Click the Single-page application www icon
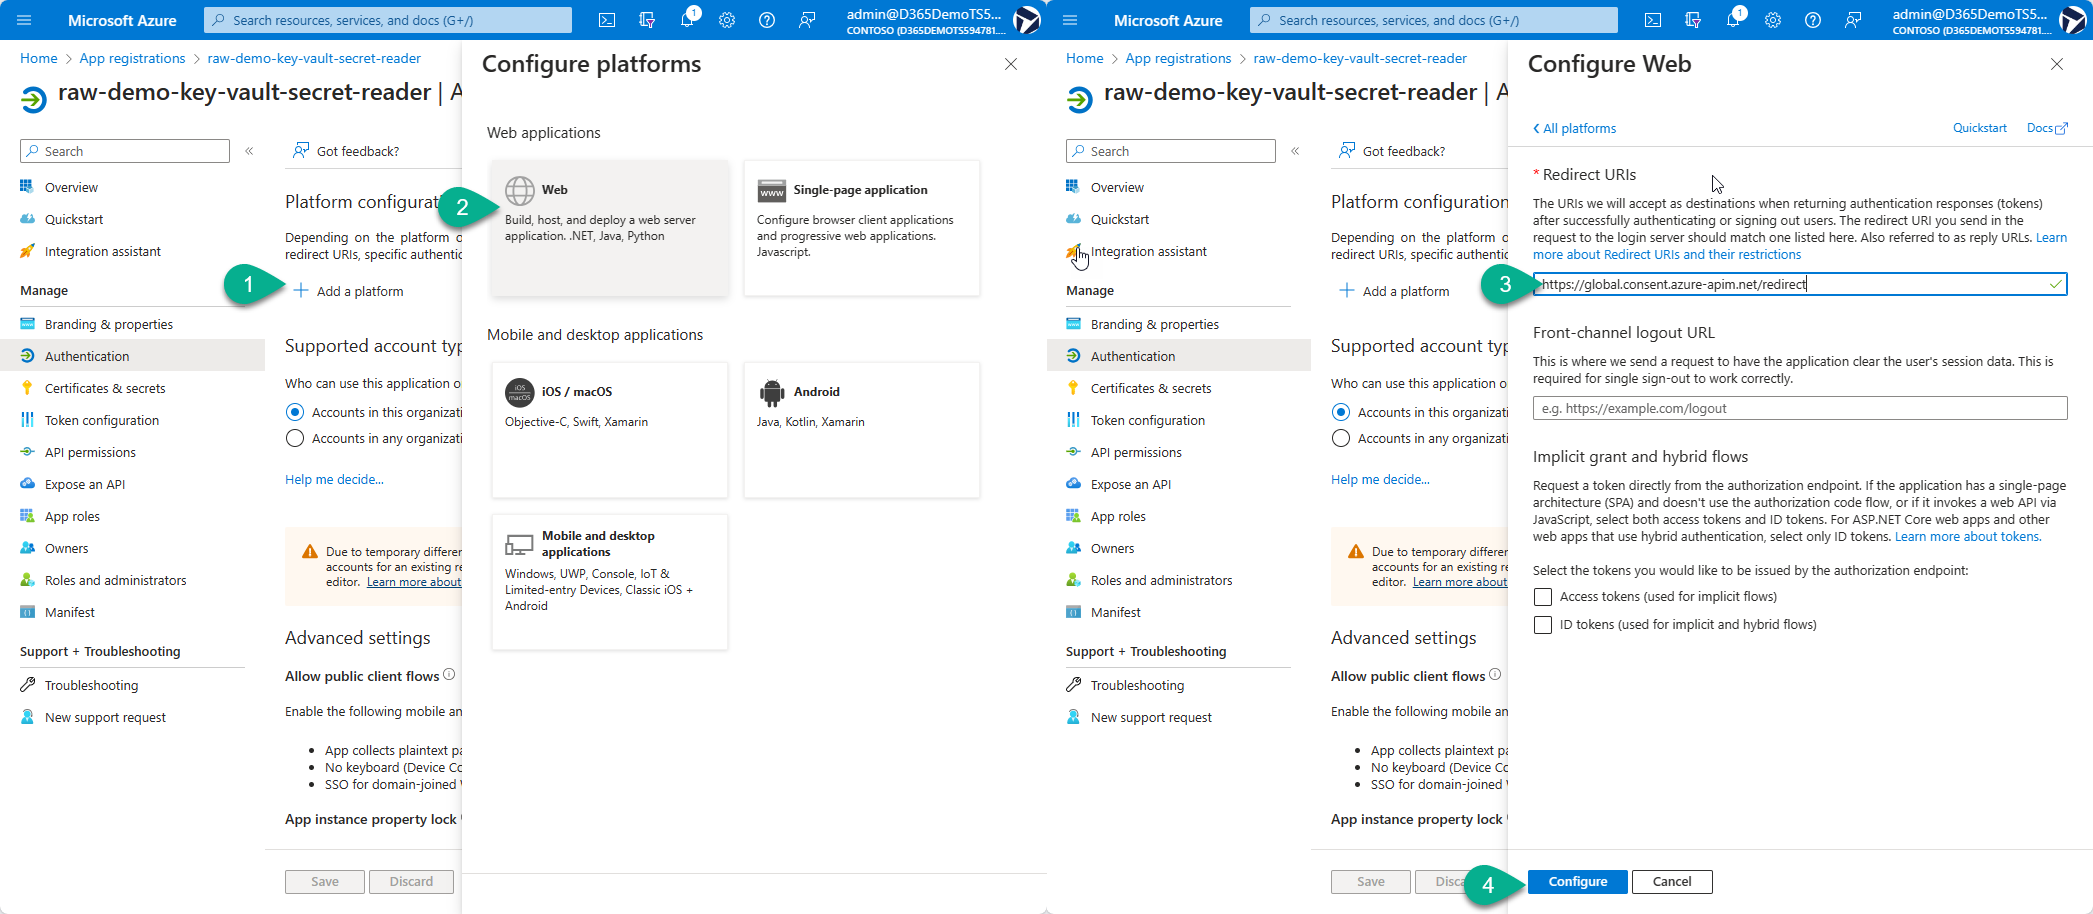This screenshot has height=914, width=2093. (x=772, y=191)
